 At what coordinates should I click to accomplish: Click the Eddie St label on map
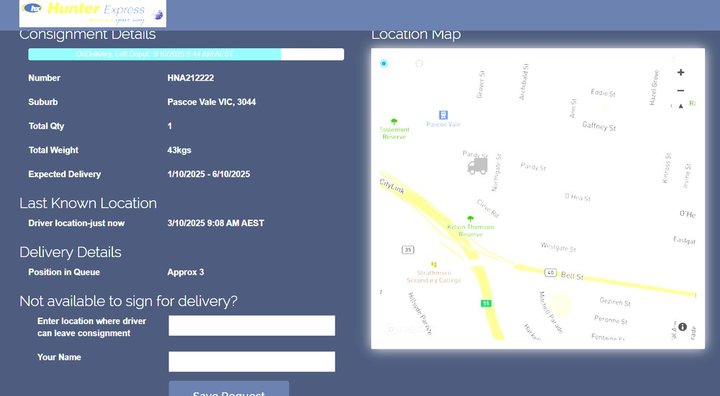[603, 93]
